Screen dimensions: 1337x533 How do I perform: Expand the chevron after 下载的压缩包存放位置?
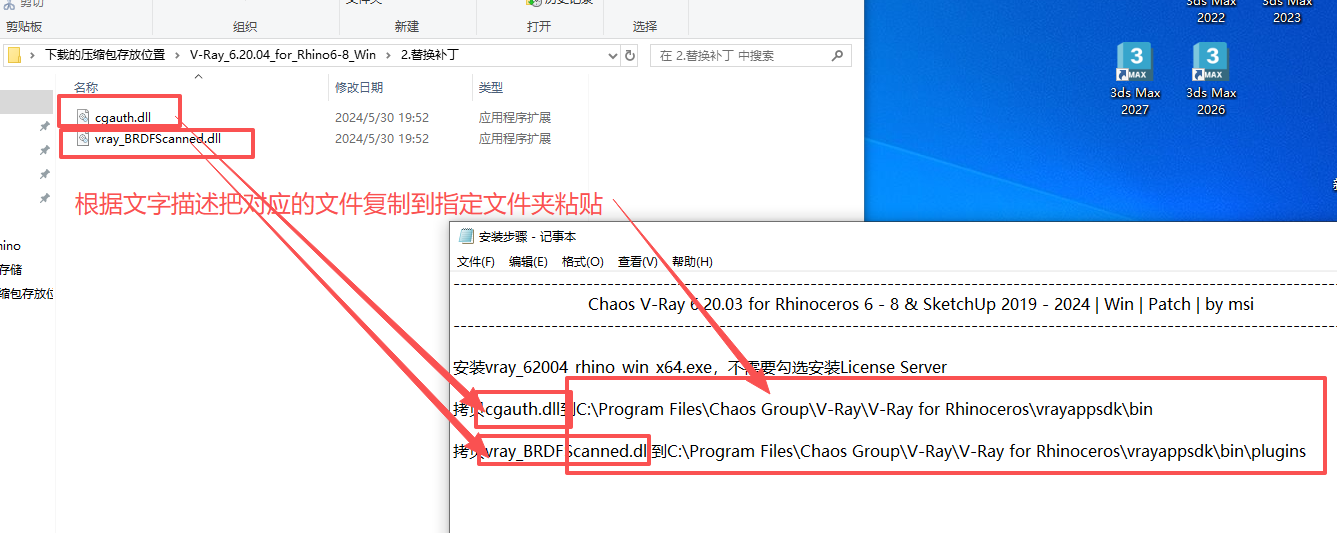coord(178,56)
